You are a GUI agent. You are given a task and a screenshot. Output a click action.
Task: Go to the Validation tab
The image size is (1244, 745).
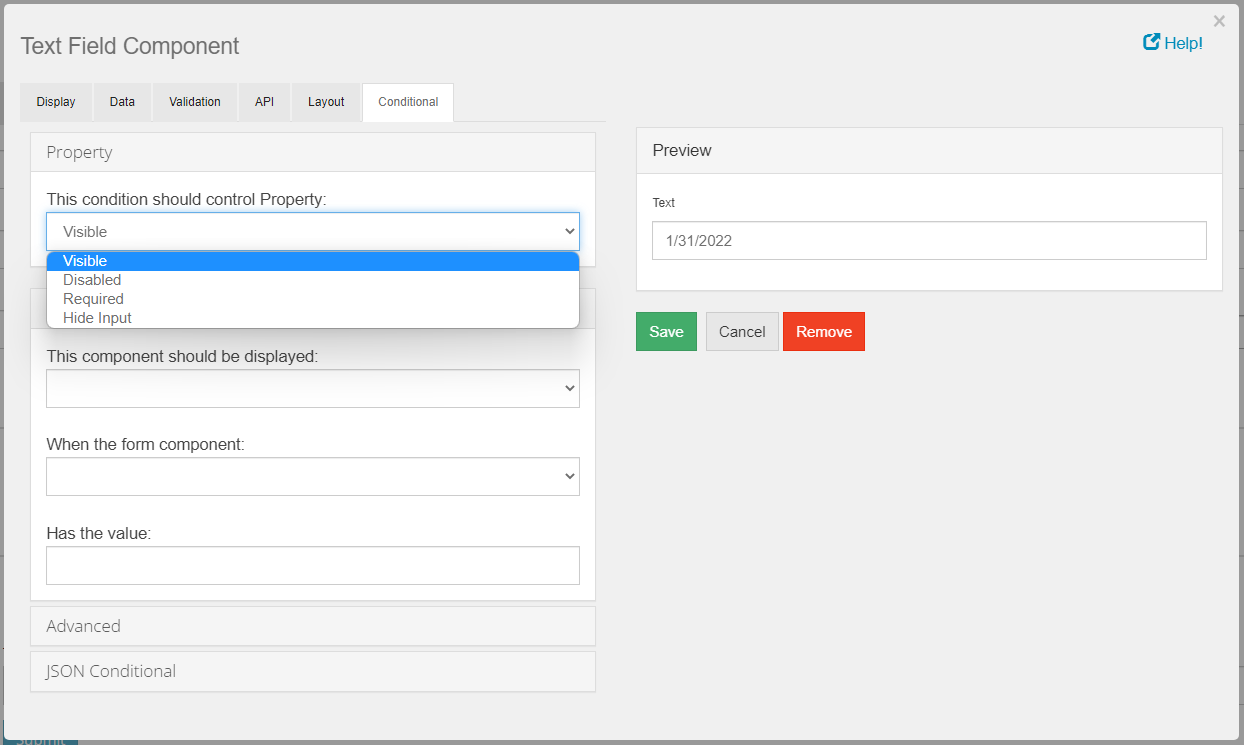tap(195, 102)
